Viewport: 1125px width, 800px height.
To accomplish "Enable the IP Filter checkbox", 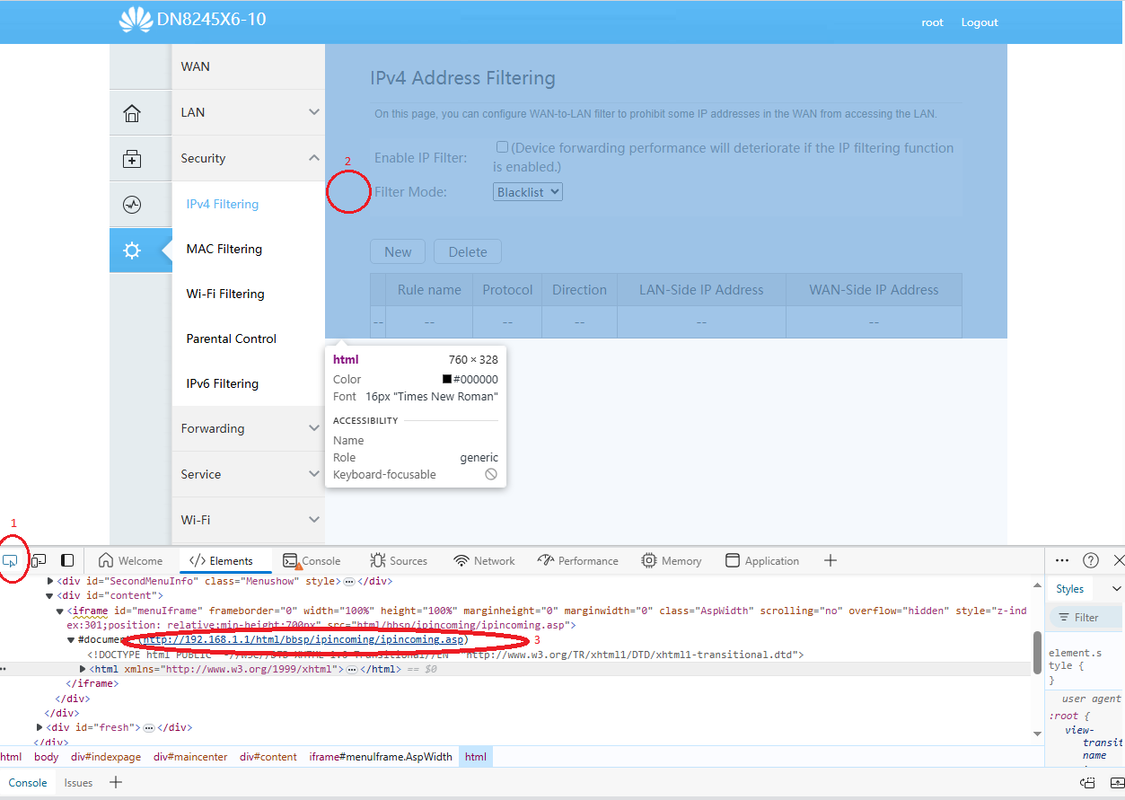I will [502, 147].
